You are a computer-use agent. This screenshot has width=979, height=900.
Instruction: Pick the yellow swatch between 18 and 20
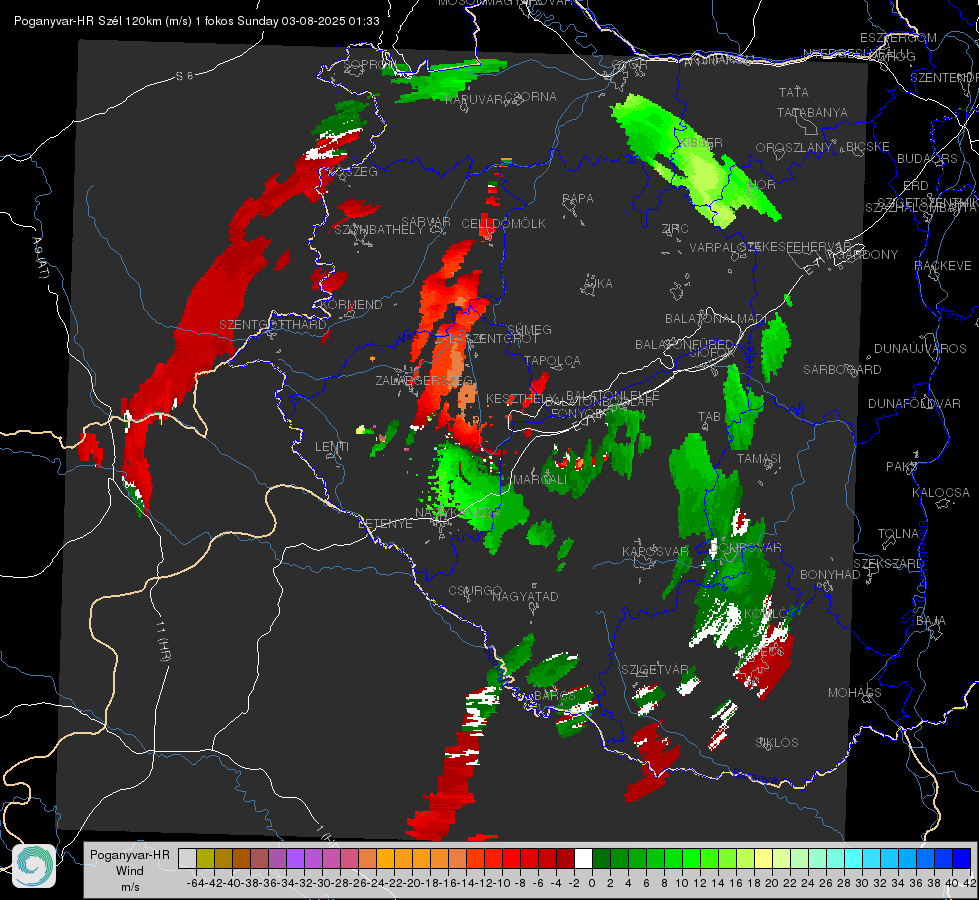[763, 858]
